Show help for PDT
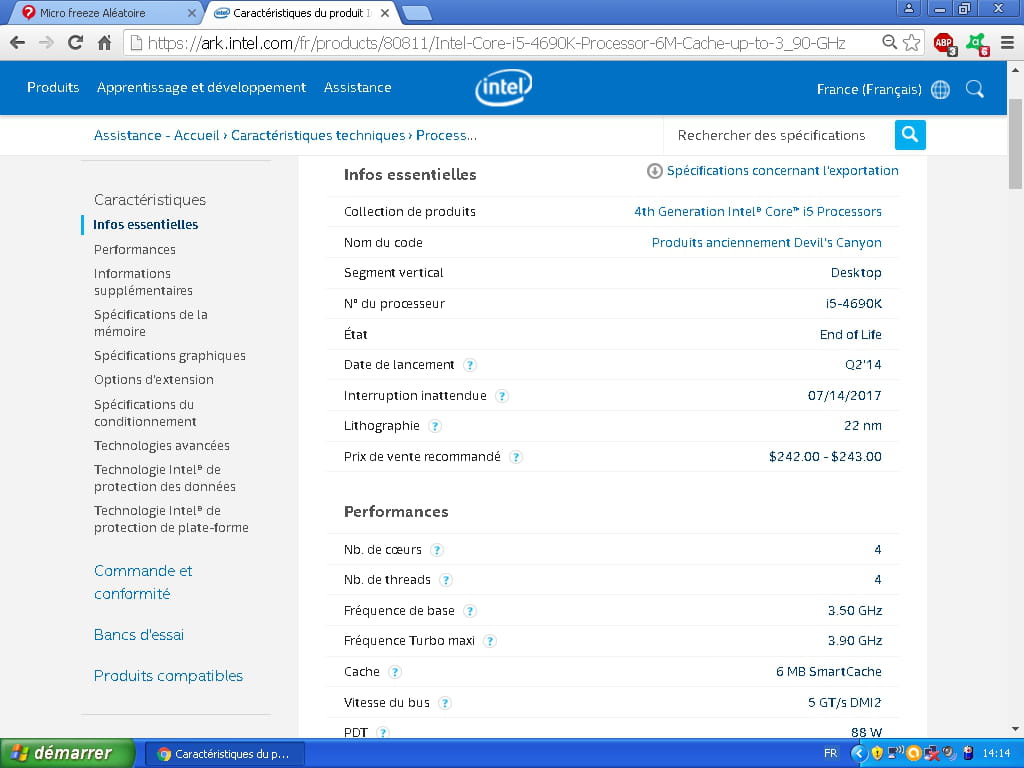 (x=383, y=733)
